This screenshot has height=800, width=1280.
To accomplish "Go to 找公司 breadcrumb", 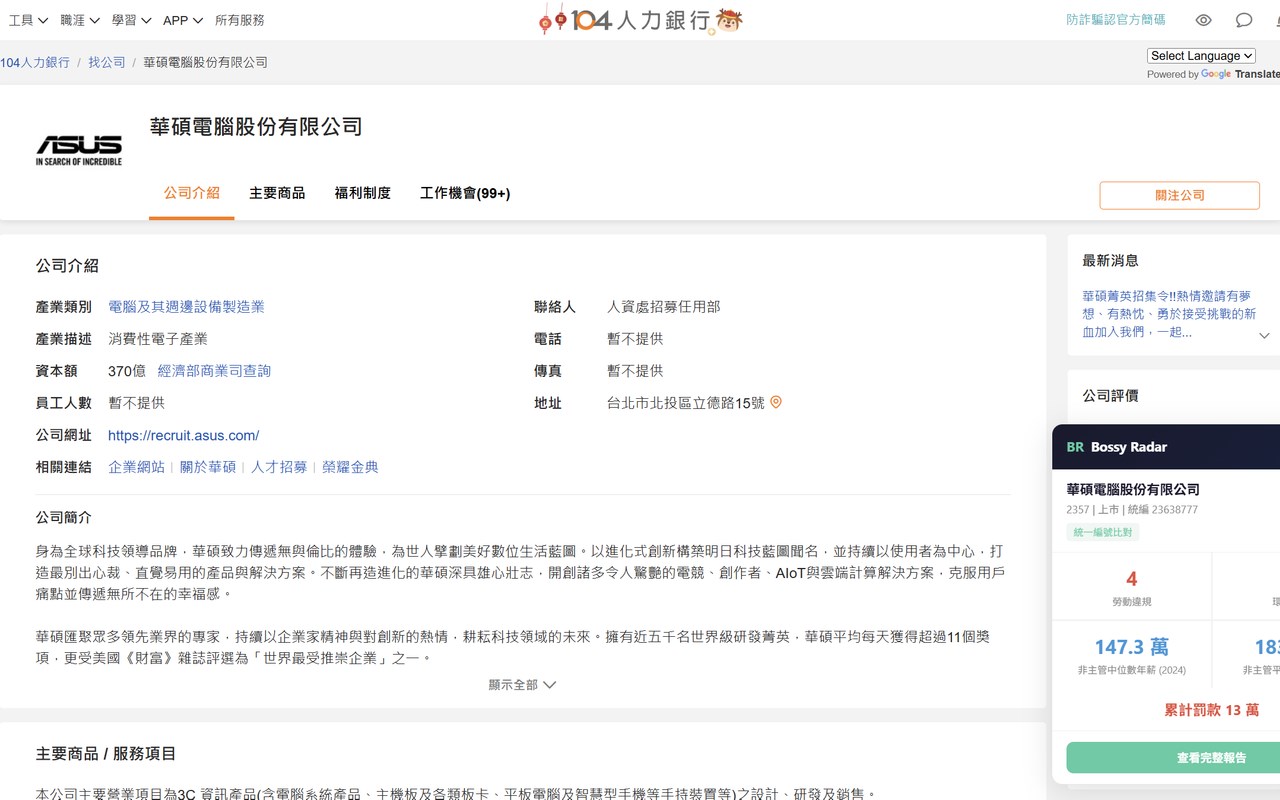I will coord(107,62).
